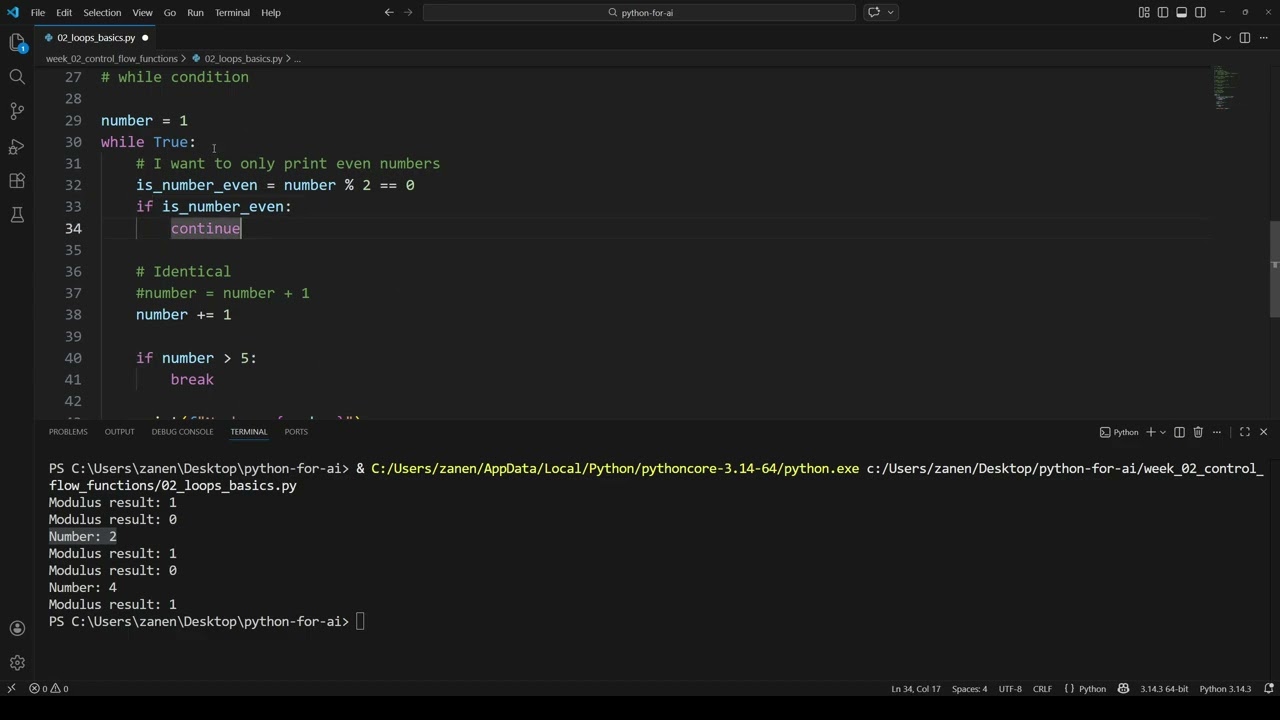
Task: Click the Customize Layout icon
Action: (x=1144, y=12)
